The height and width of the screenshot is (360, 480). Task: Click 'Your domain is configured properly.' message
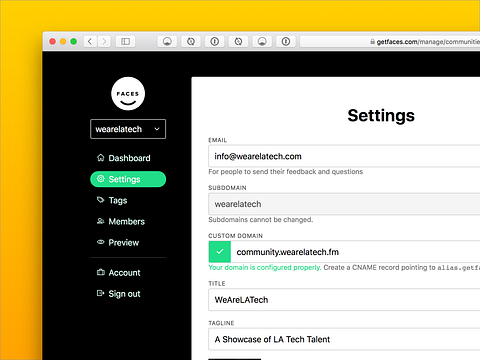(265, 267)
